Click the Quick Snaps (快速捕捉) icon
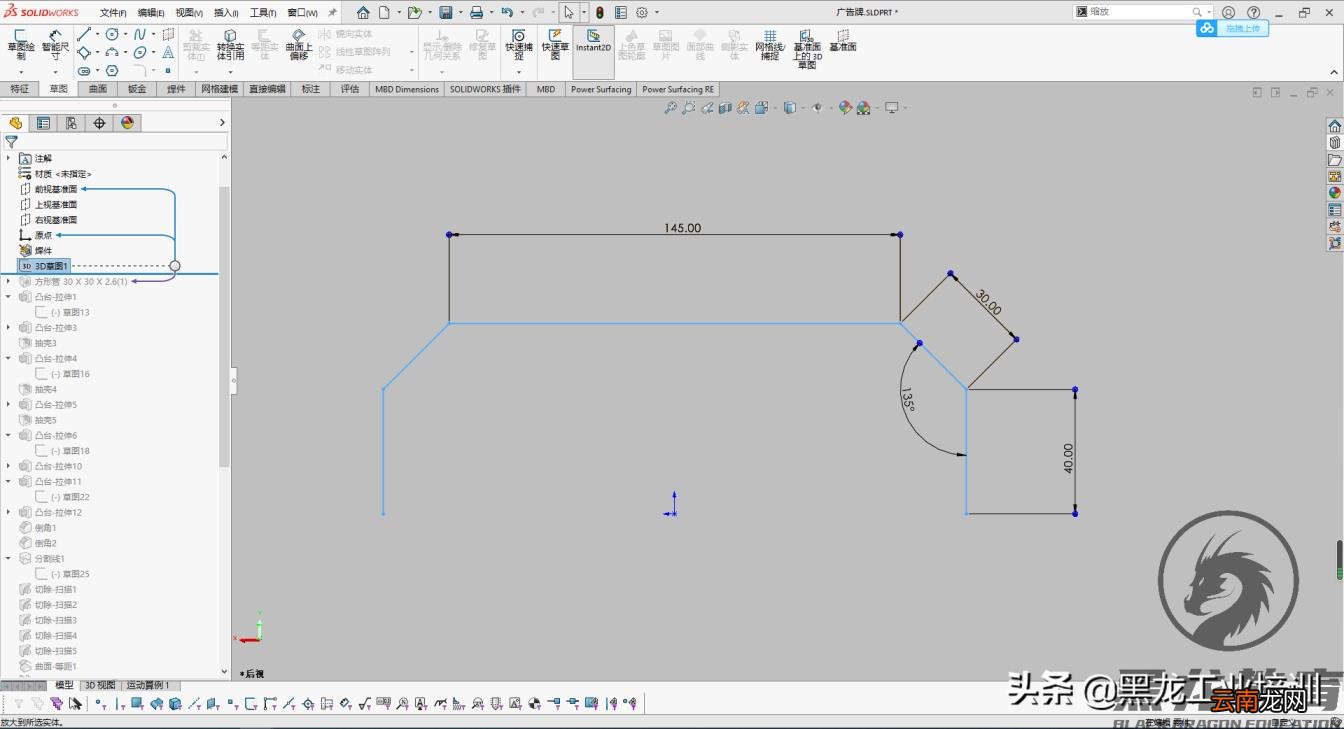This screenshot has width=1344, height=729. point(518,44)
